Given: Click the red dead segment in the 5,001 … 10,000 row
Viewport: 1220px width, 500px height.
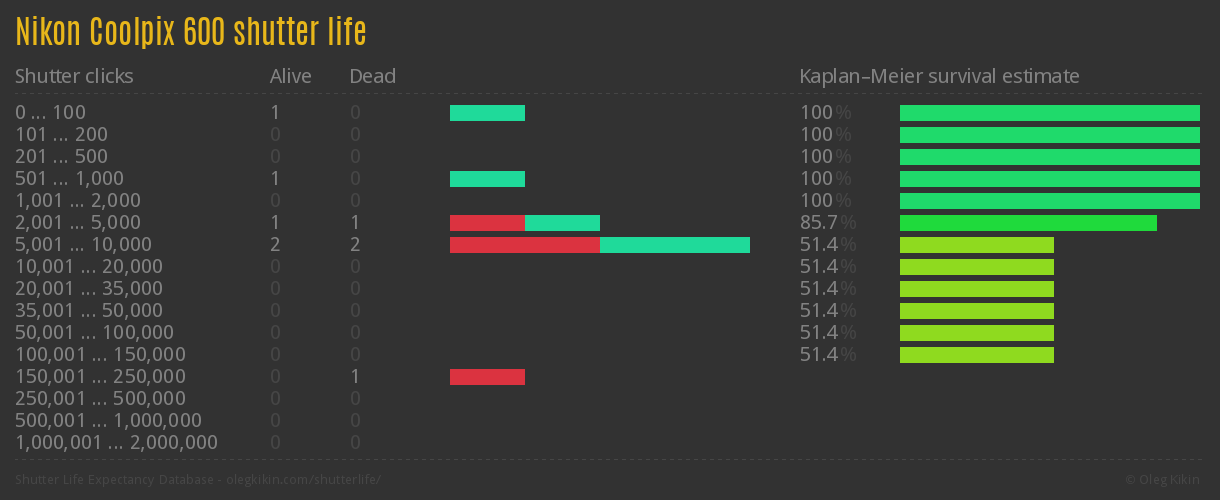Looking at the screenshot, I should pyautogui.click(x=524, y=245).
